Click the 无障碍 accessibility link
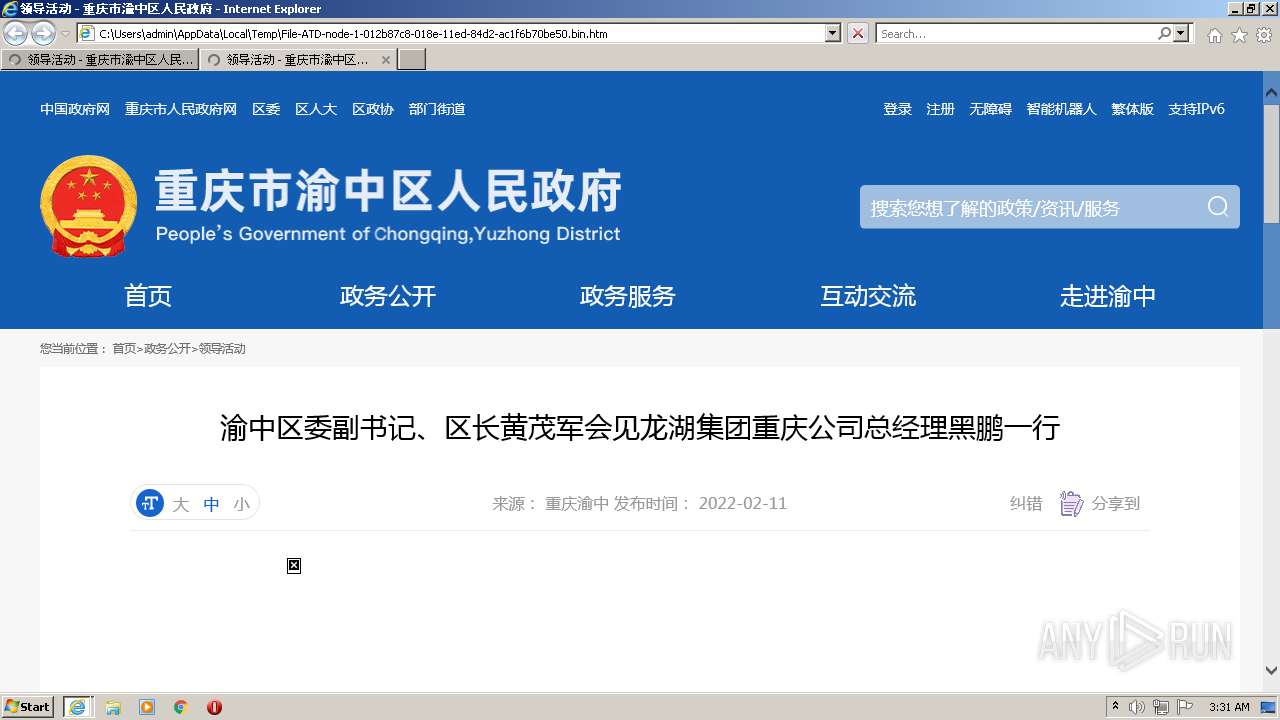This screenshot has width=1280, height=720. (990, 109)
